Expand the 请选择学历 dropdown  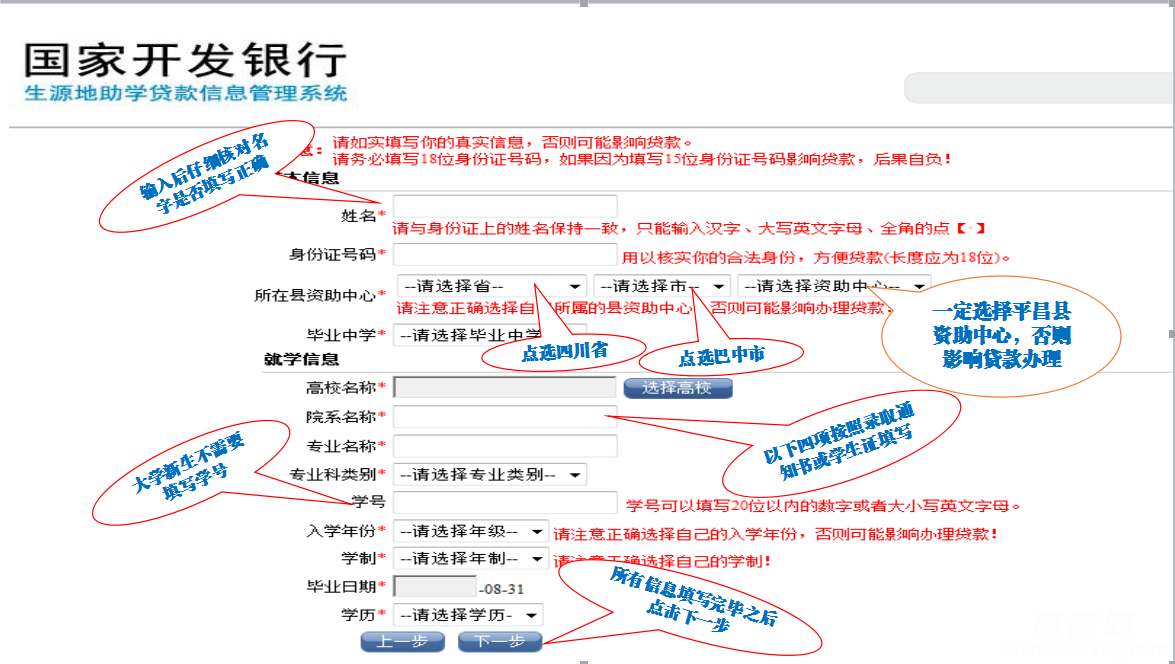click(x=468, y=615)
